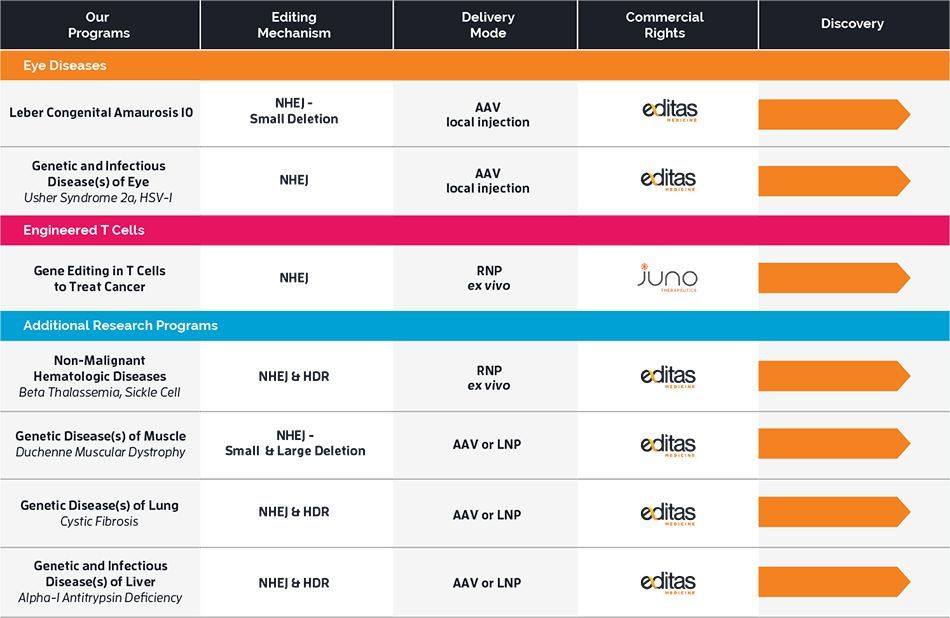
Task: Click the Editing Mechanism column header
Action: pos(294,25)
